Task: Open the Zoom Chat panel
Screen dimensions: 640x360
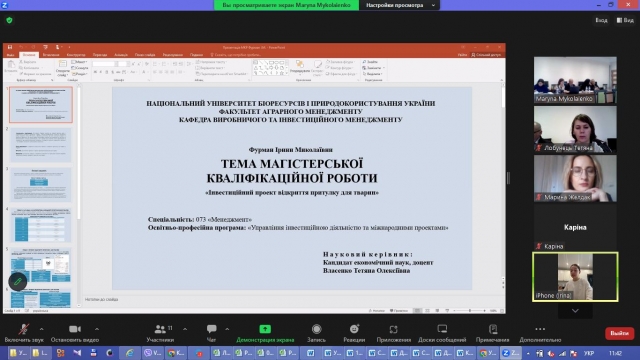Action: pyautogui.click(x=211, y=333)
